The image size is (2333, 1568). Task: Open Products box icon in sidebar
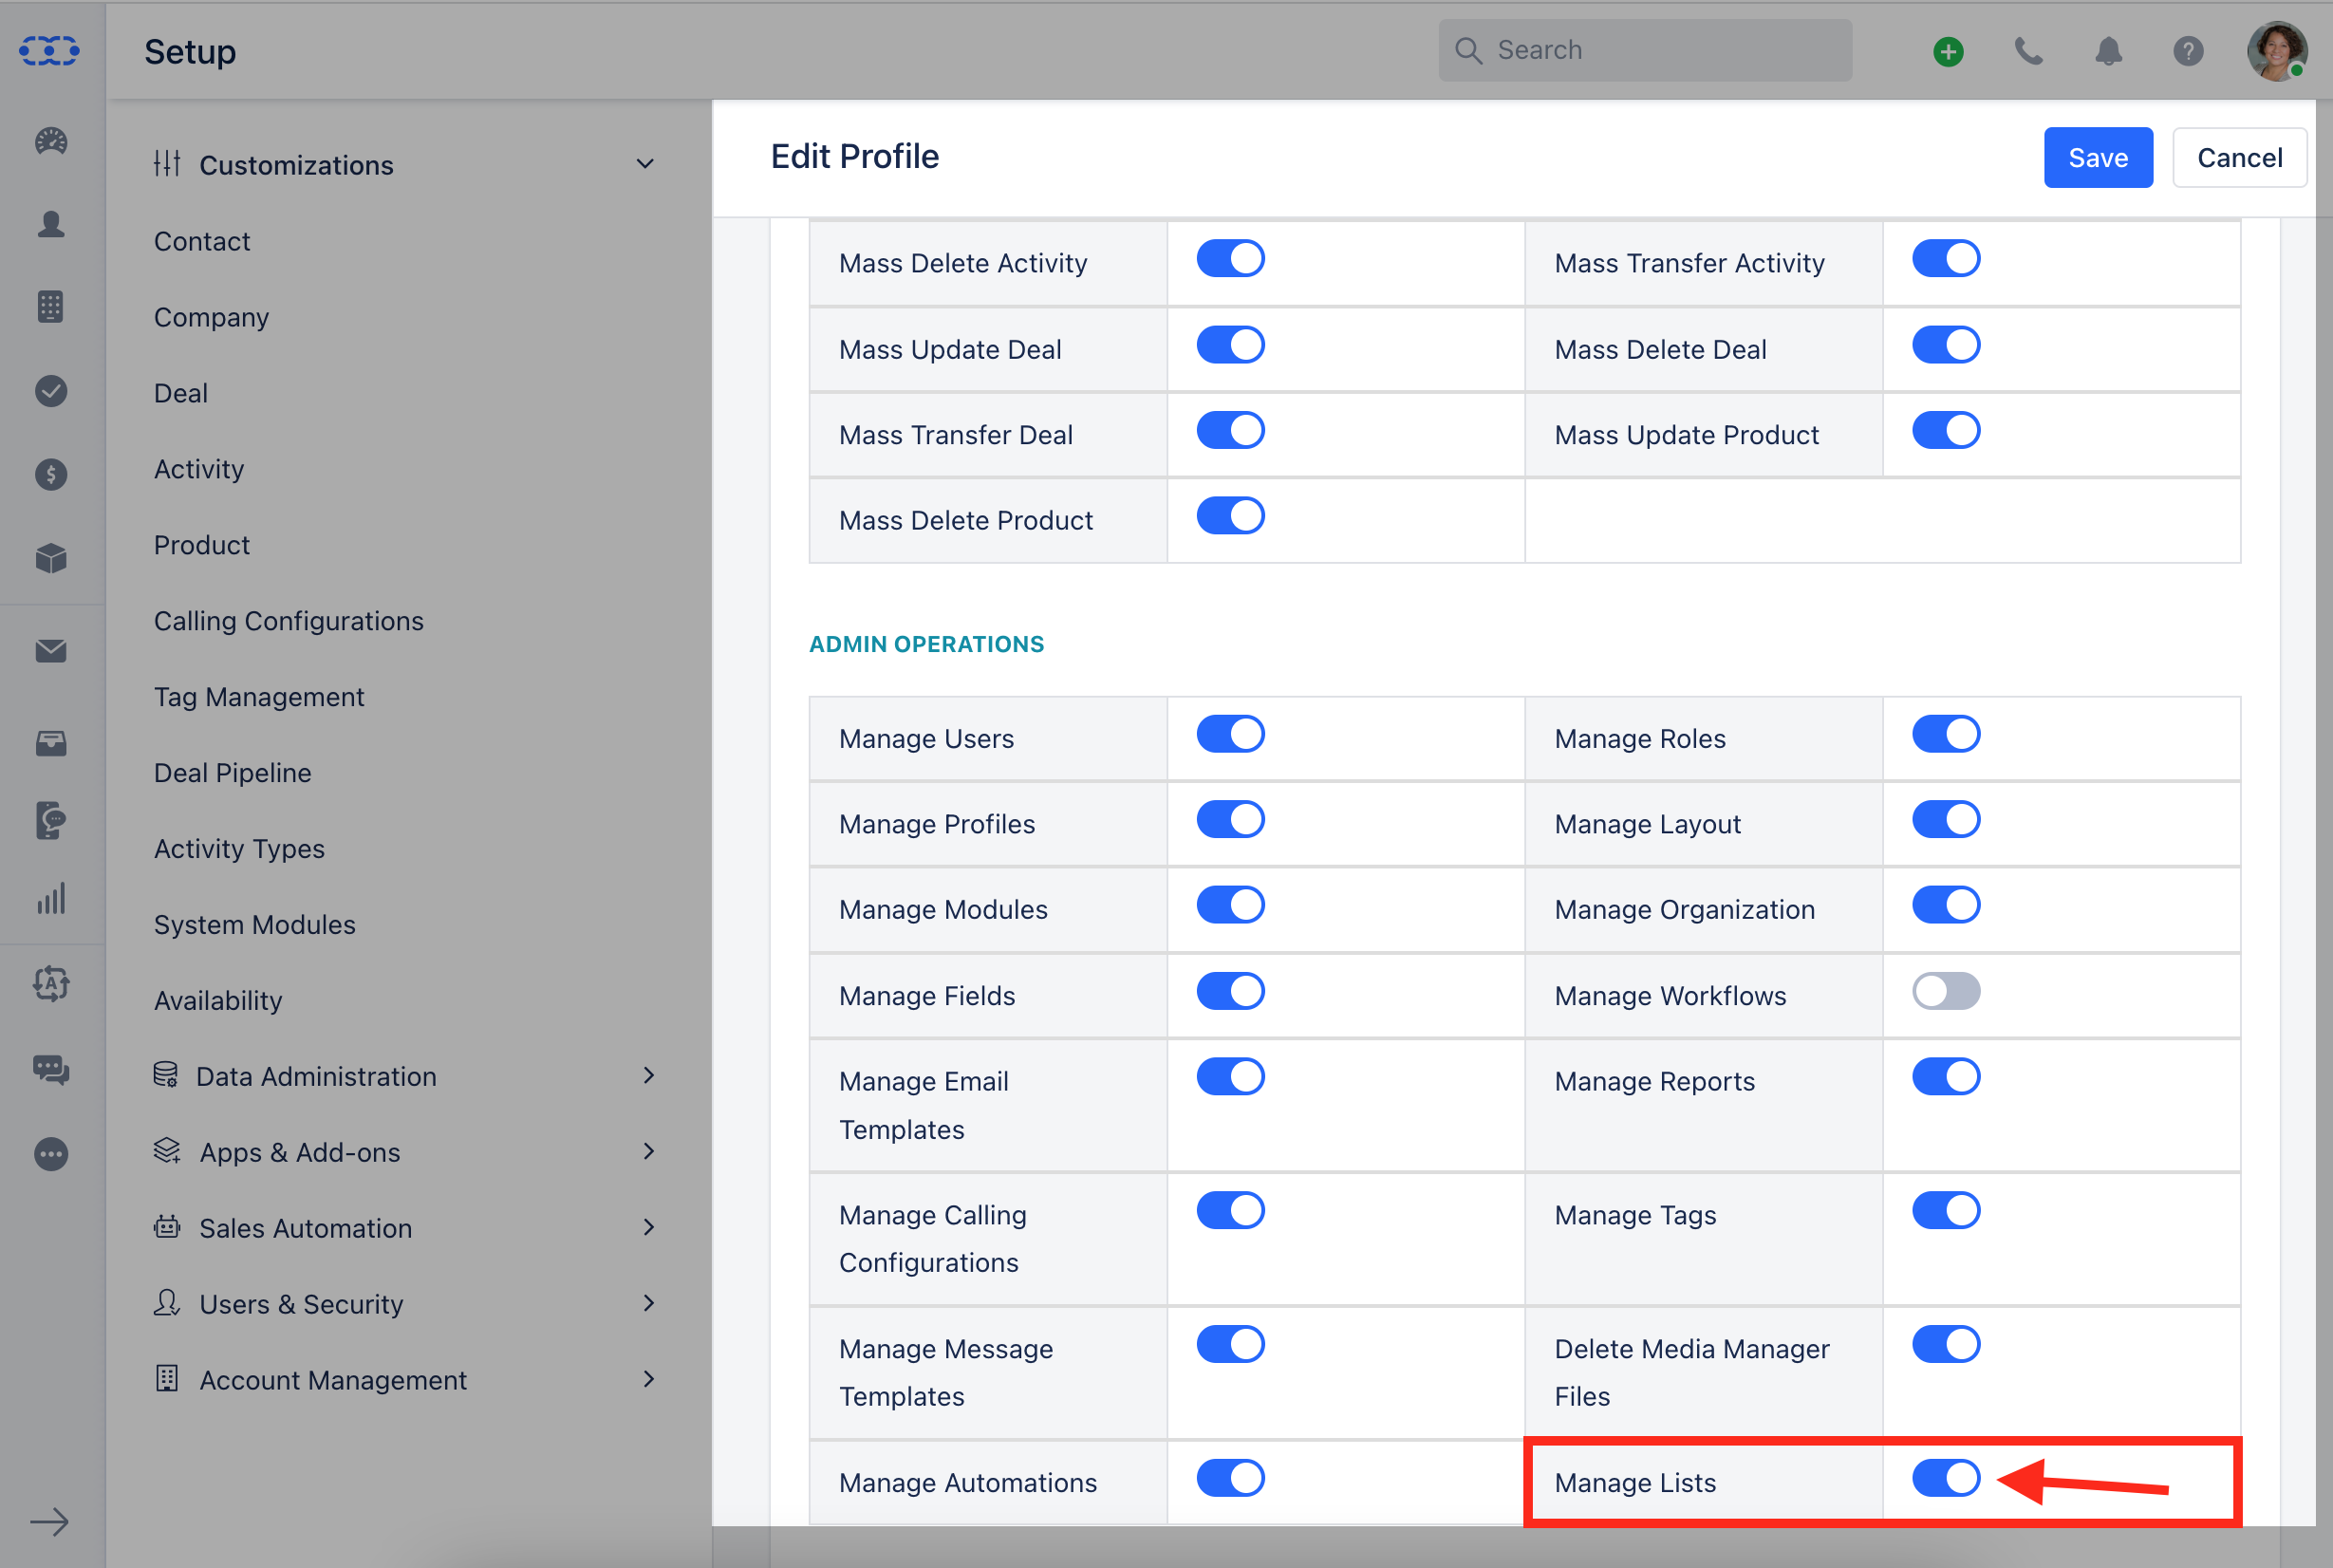[x=51, y=558]
